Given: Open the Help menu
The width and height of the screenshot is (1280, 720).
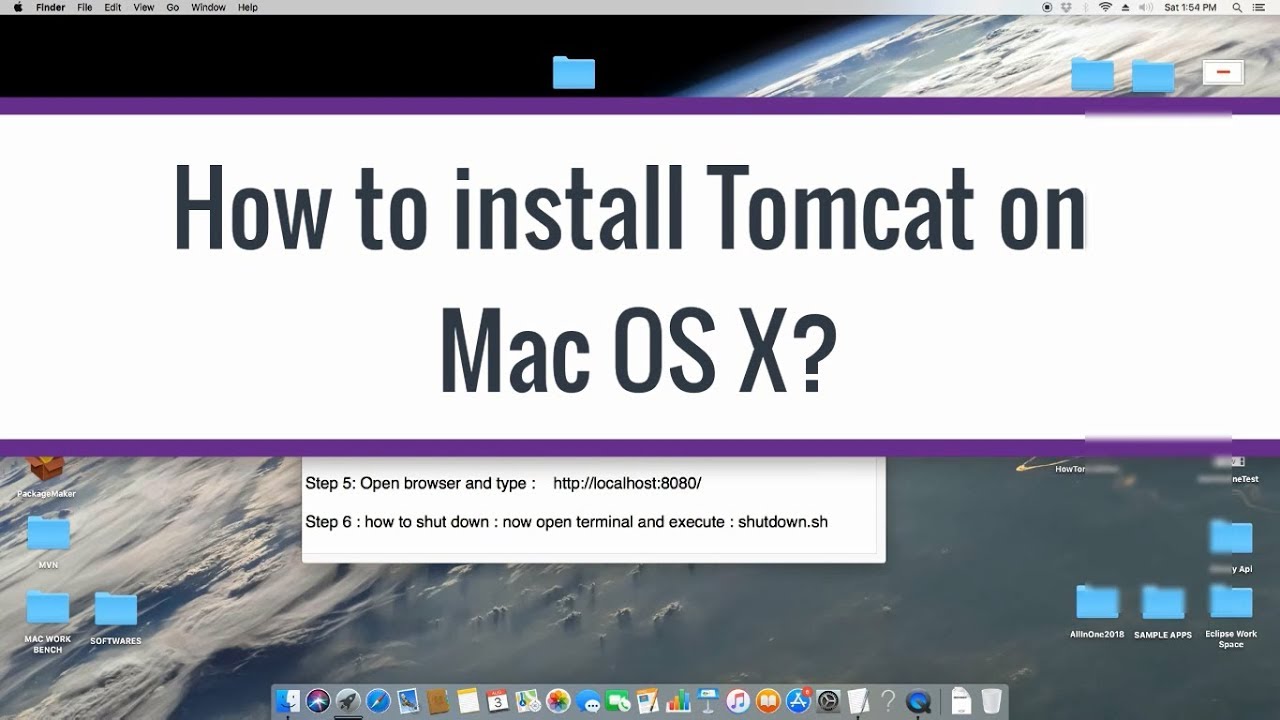Looking at the screenshot, I should [248, 7].
